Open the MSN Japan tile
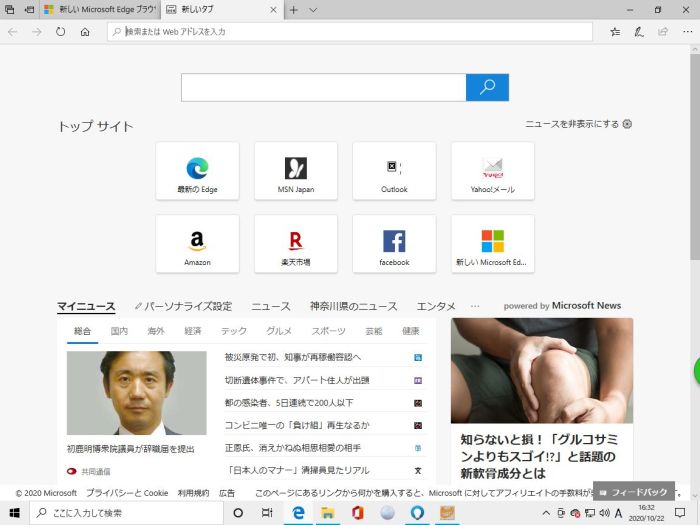 [295, 170]
